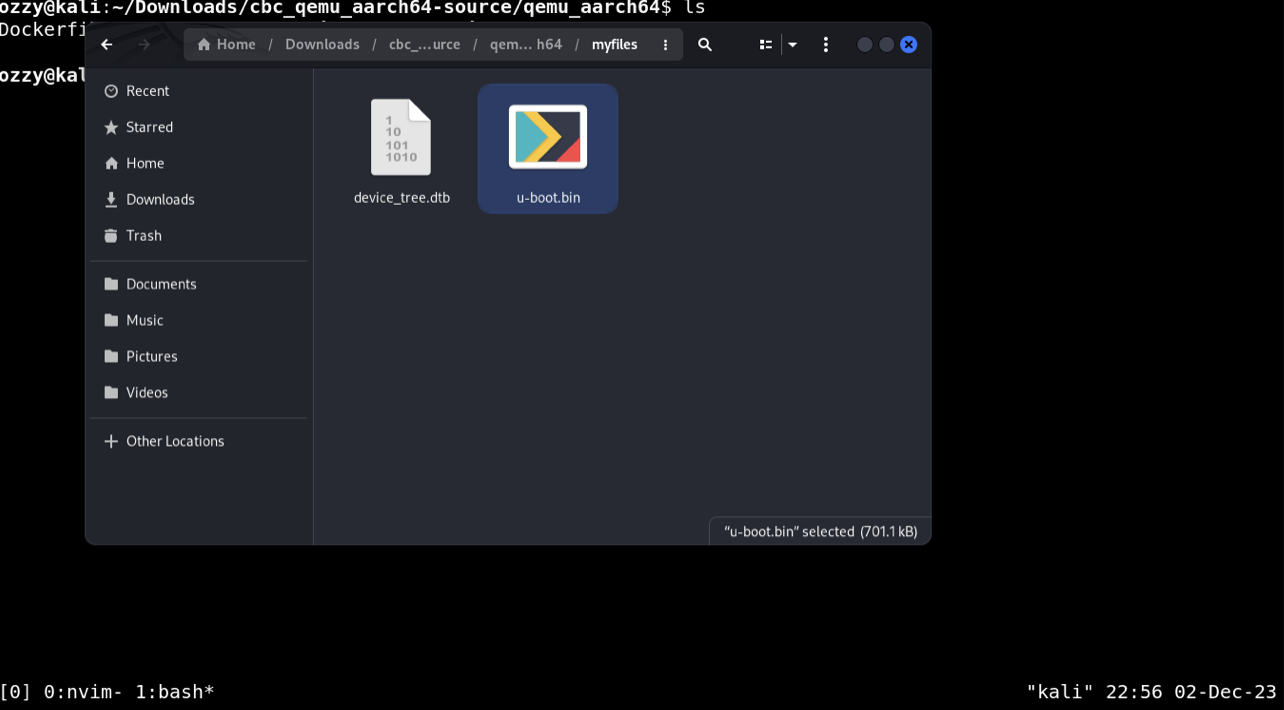The height and width of the screenshot is (710, 1284).
Task: Click the plus icon beside Other Locations
Action: coord(111,441)
